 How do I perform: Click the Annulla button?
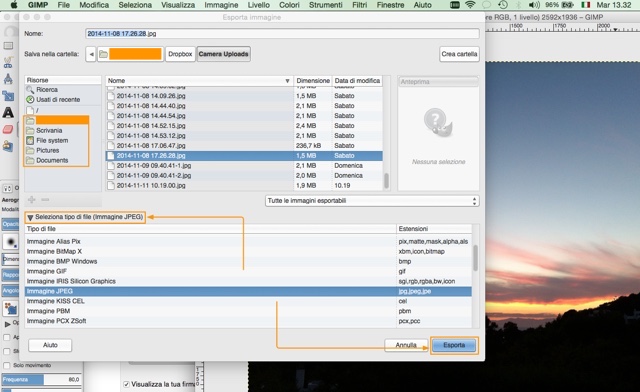406,345
